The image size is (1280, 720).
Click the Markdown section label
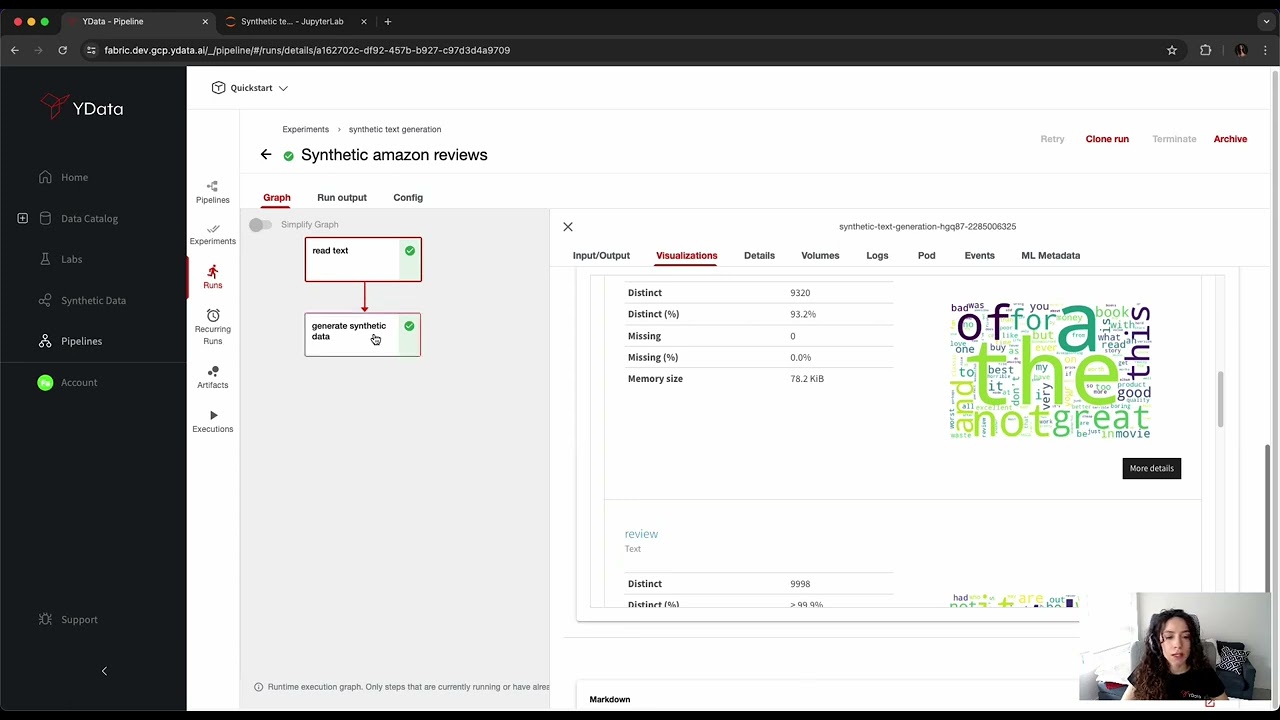tap(609, 699)
